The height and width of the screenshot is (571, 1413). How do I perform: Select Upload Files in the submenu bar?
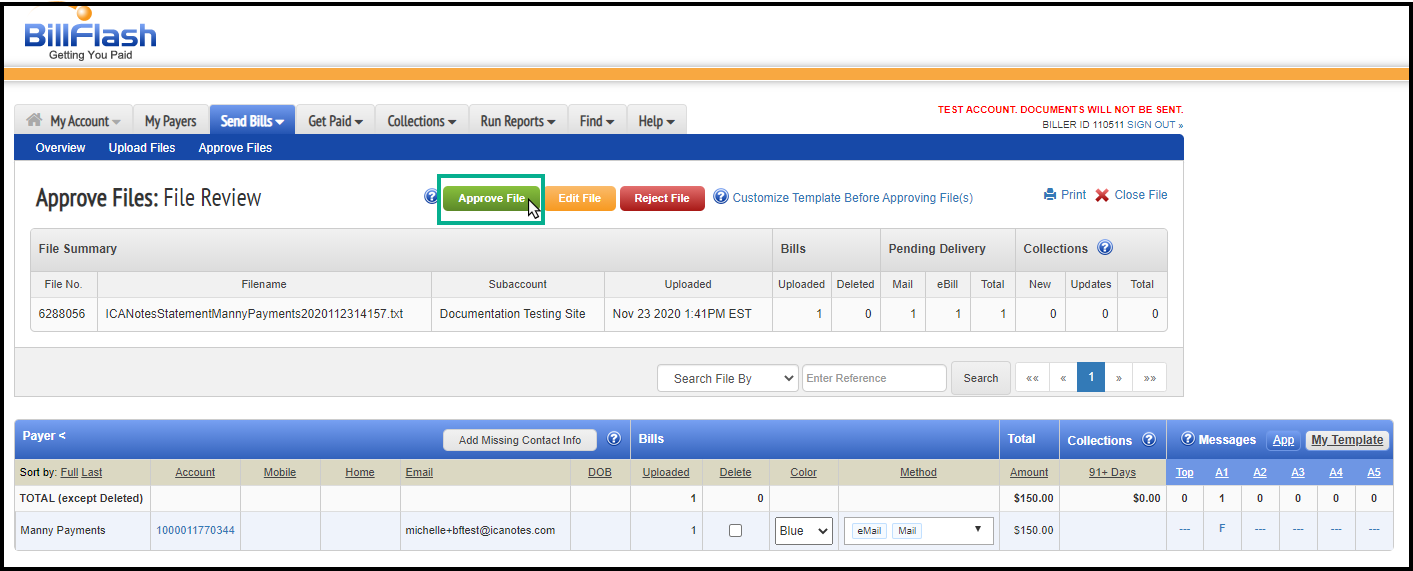pos(142,148)
